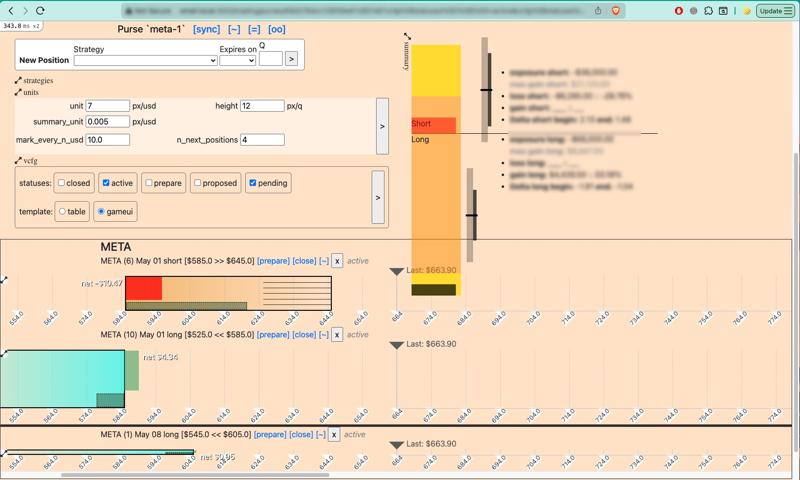The height and width of the screenshot is (480, 800).
Task: Remove META (10) long with x button
Action: click(x=337, y=335)
